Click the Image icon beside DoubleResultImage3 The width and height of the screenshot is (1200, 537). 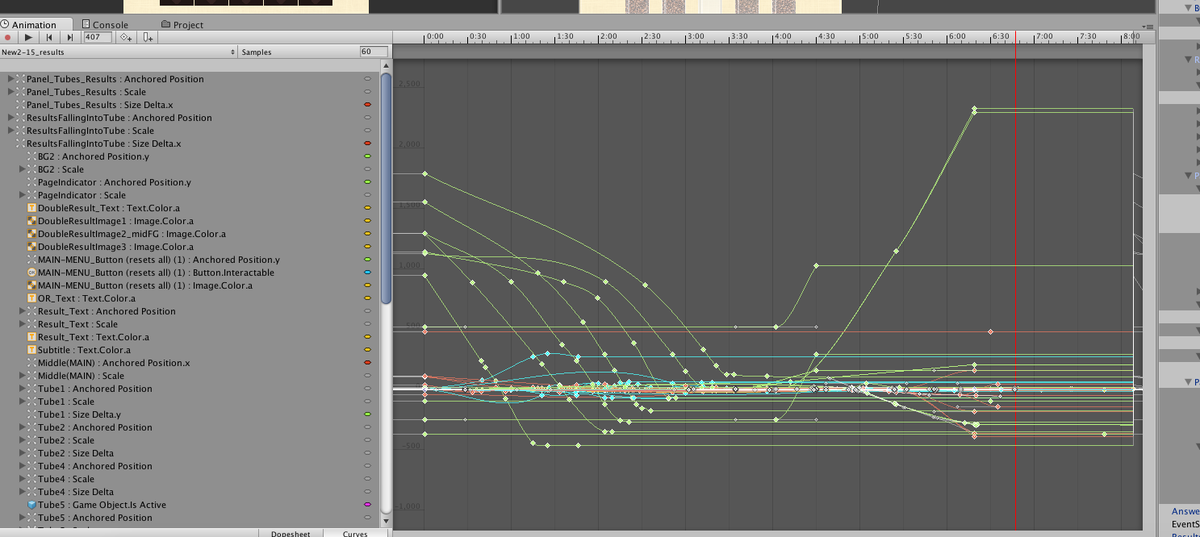(x=32, y=247)
